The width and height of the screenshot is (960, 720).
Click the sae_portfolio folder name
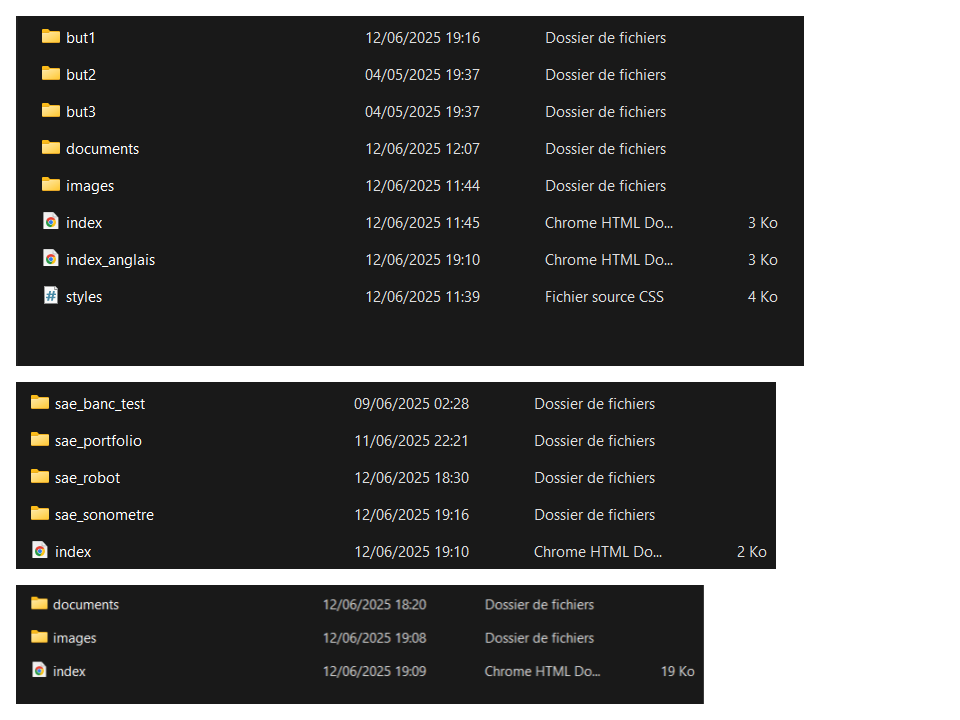[x=98, y=441]
